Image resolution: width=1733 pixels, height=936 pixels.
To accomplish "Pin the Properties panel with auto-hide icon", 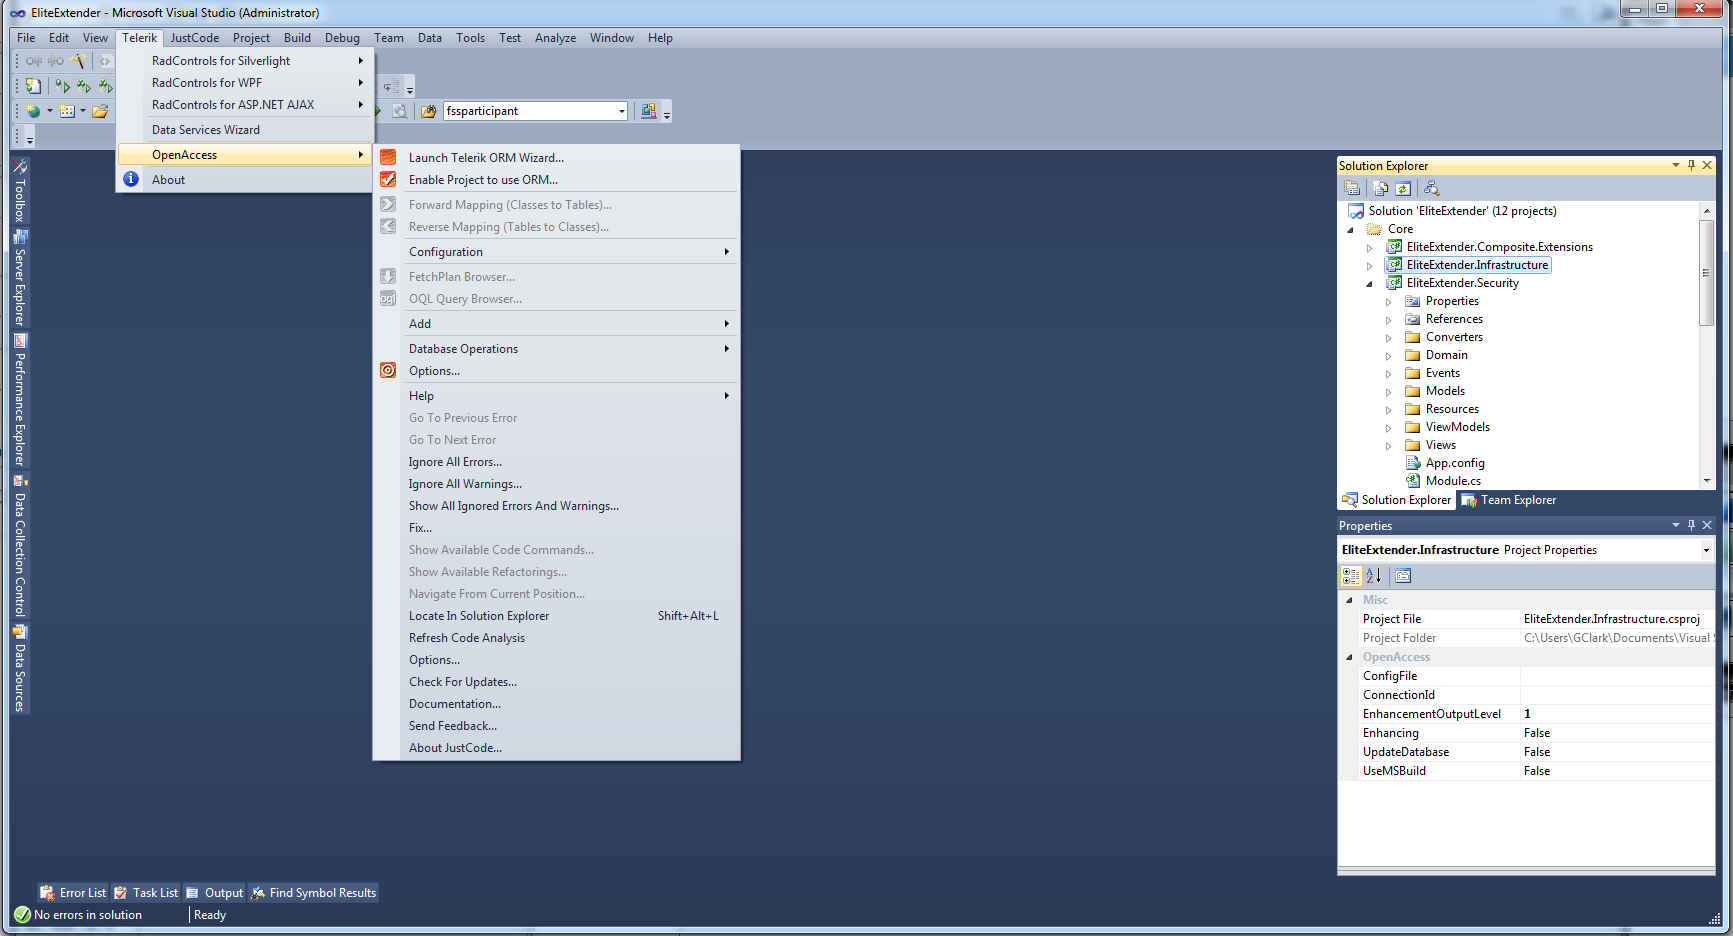I will [x=1692, y=525].
